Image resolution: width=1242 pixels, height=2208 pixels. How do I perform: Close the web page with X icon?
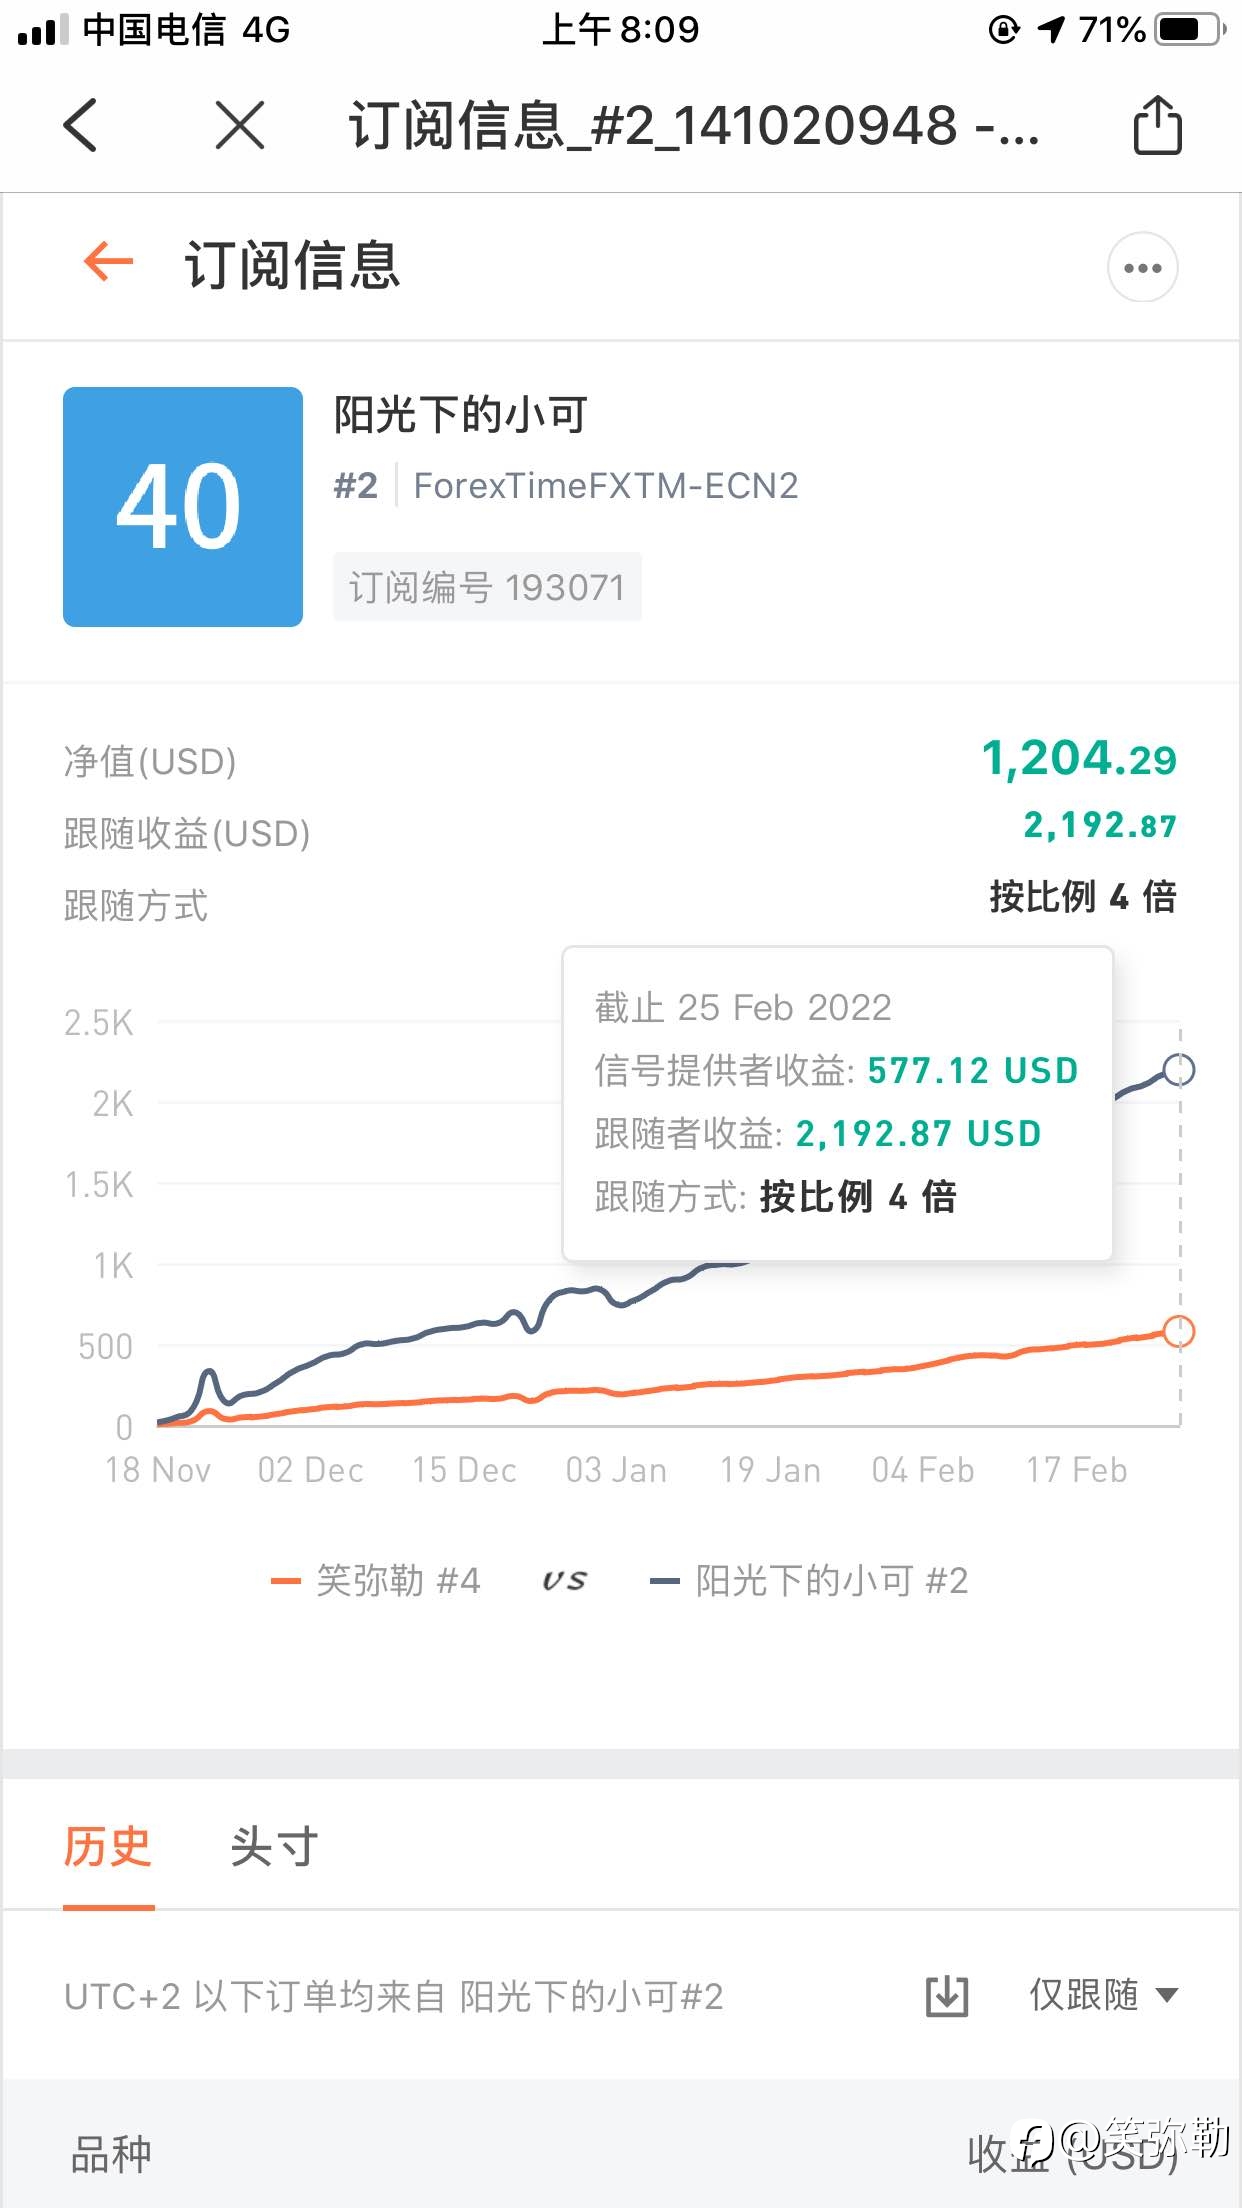coord(240,126)
